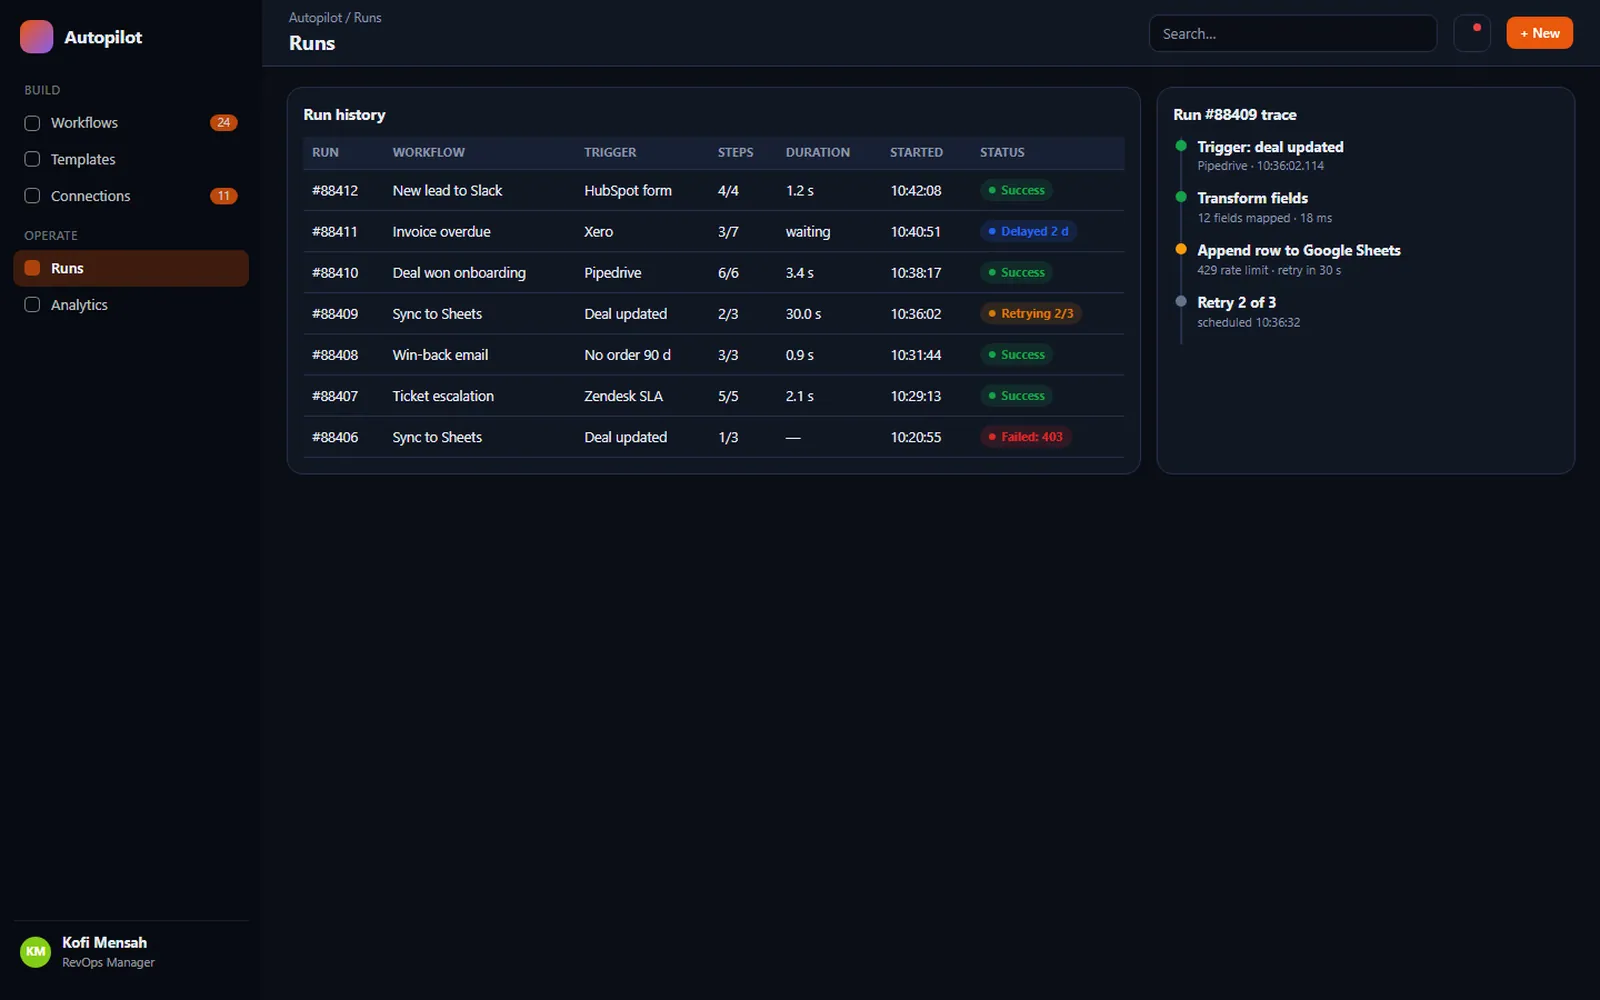Switch to the Analytics section
This screenshot has height=1000, width=1600.
click(x=131, y=305)
